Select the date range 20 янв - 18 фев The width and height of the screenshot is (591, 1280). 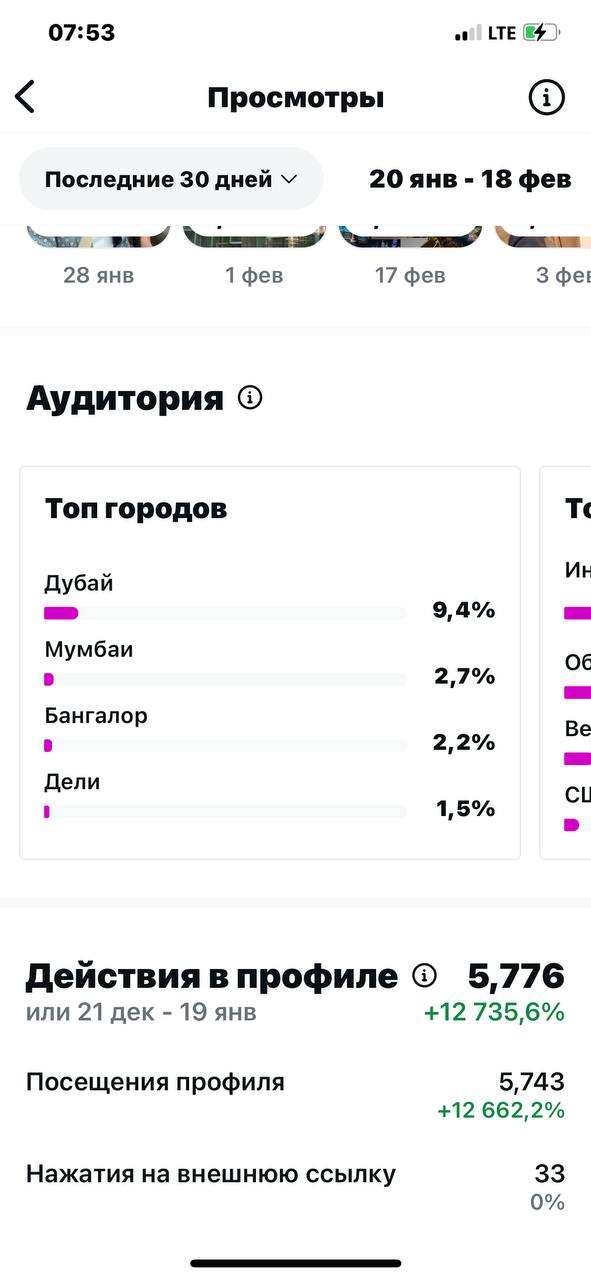[471, 178]
